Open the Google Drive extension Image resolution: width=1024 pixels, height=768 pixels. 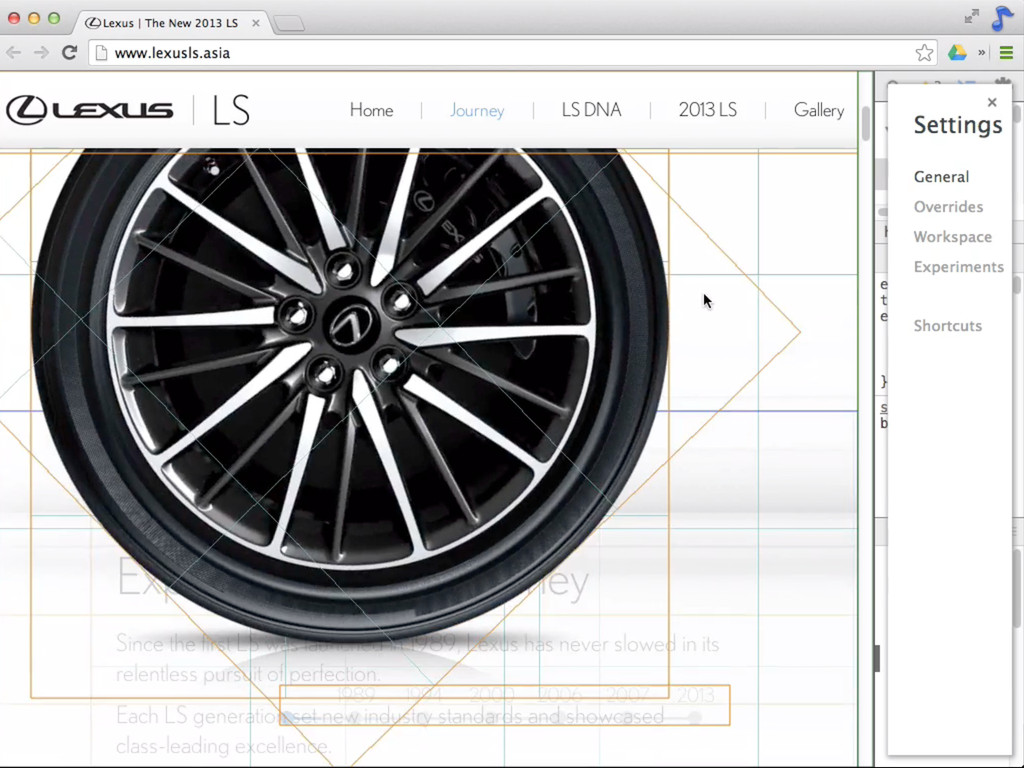click(957, 53)
